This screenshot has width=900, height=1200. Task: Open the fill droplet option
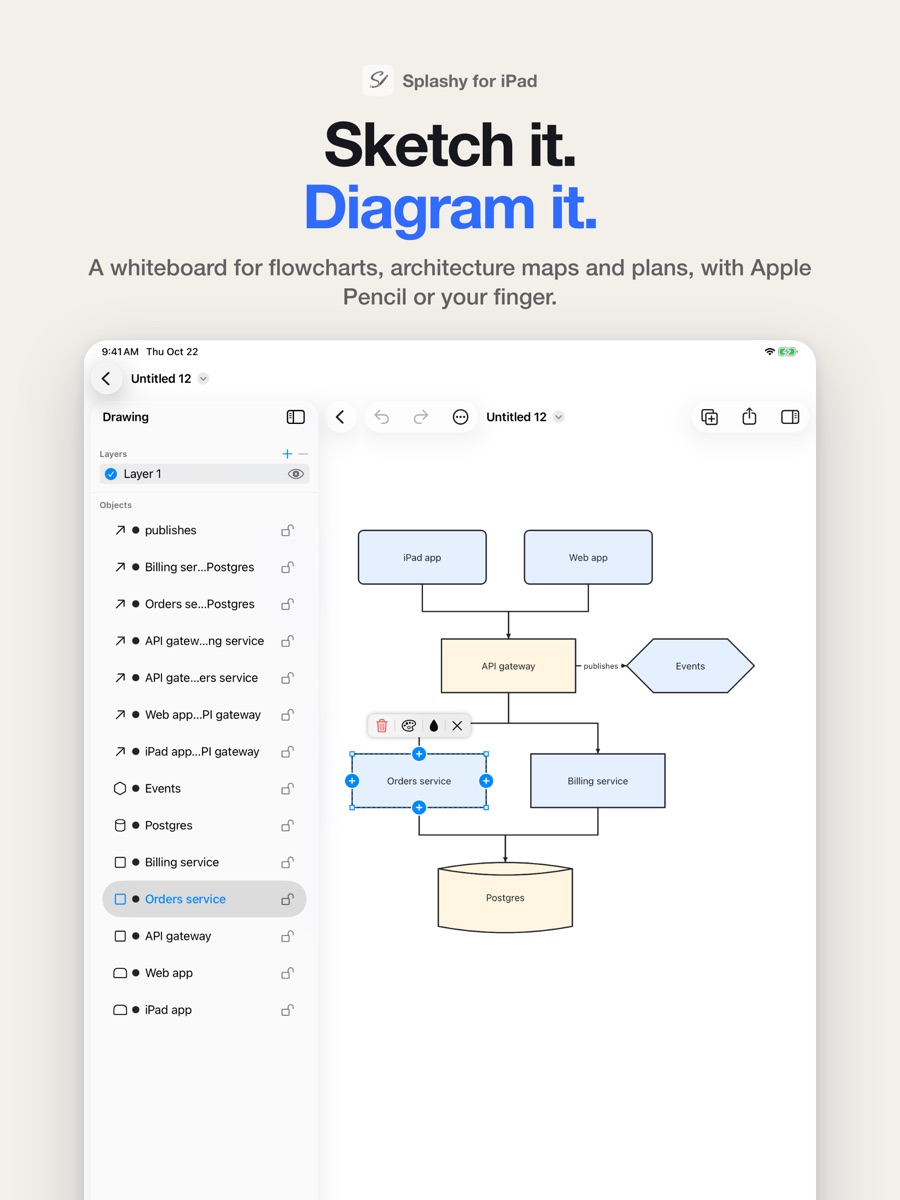(x=433, y=726)
